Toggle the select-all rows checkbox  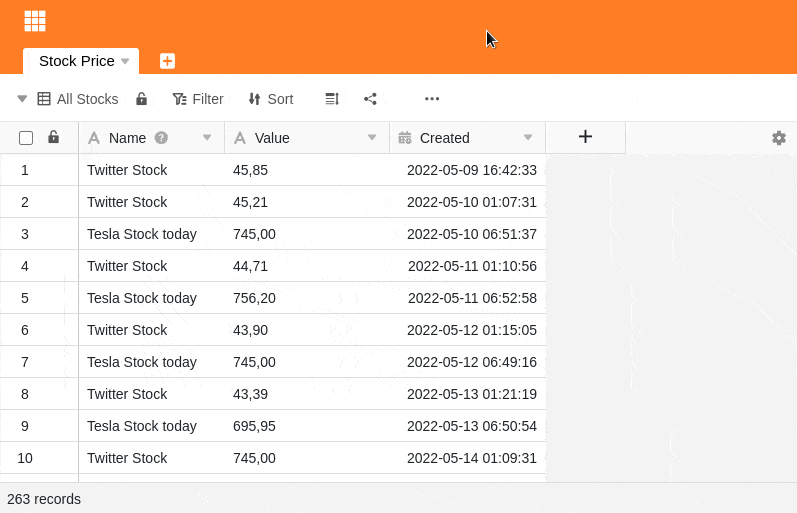coord(26,138)
